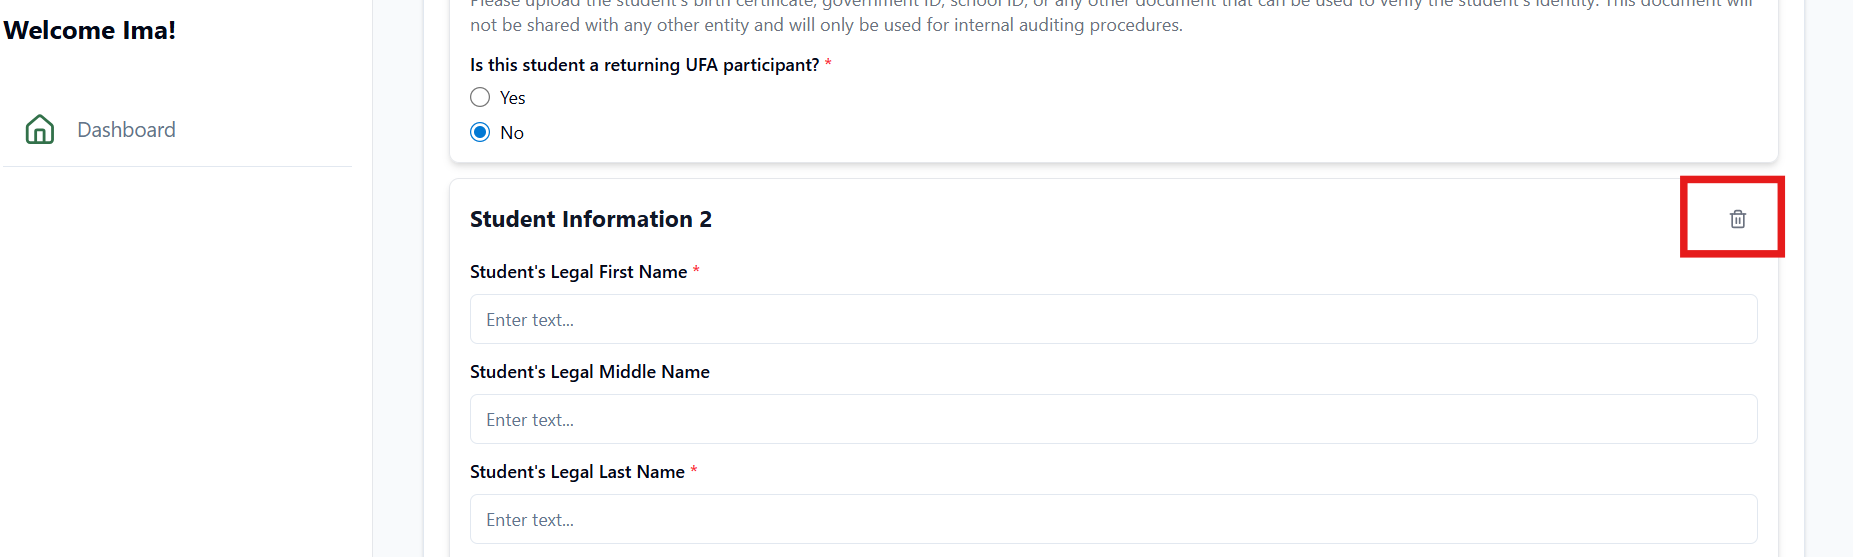Click the trash delete icon for Student Information 2
Screen dimensions: 1853x557
tap(1738, 219)
